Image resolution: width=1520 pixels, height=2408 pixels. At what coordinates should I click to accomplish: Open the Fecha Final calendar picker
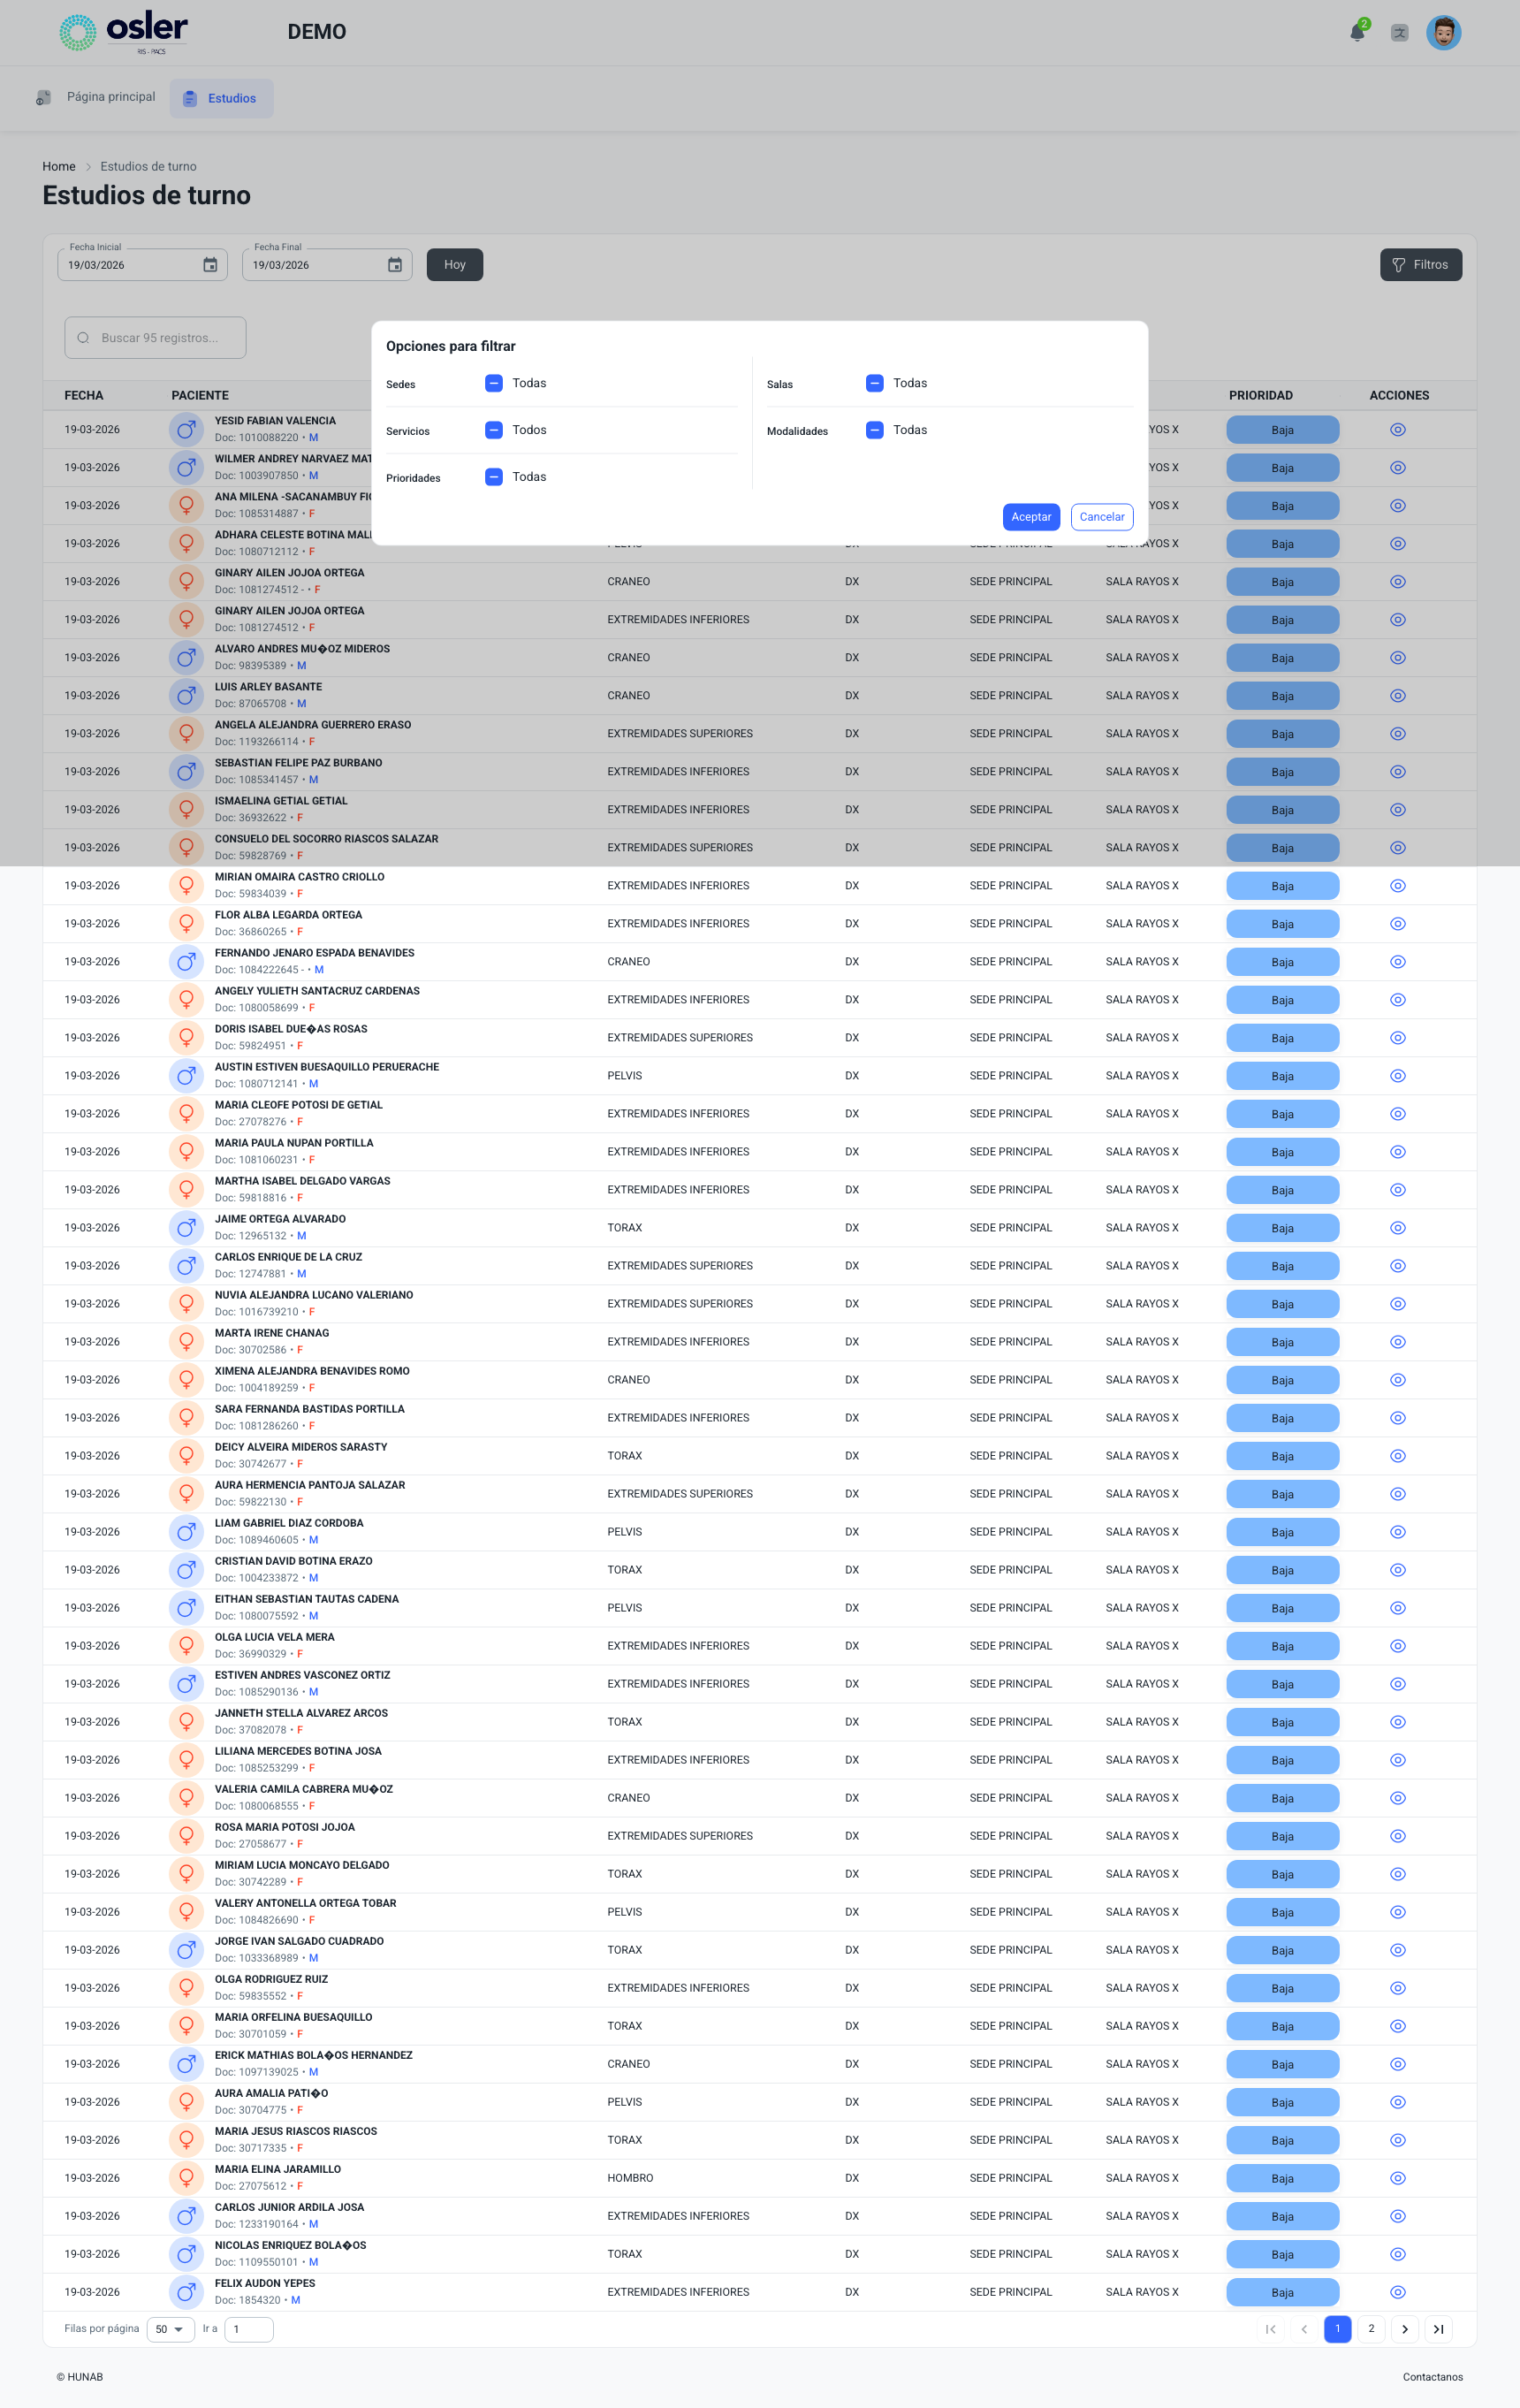(x=395, y=265)
